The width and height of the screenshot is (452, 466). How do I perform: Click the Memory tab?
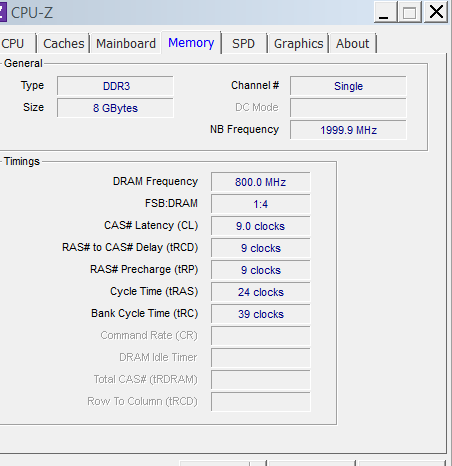tap(191, 43)
